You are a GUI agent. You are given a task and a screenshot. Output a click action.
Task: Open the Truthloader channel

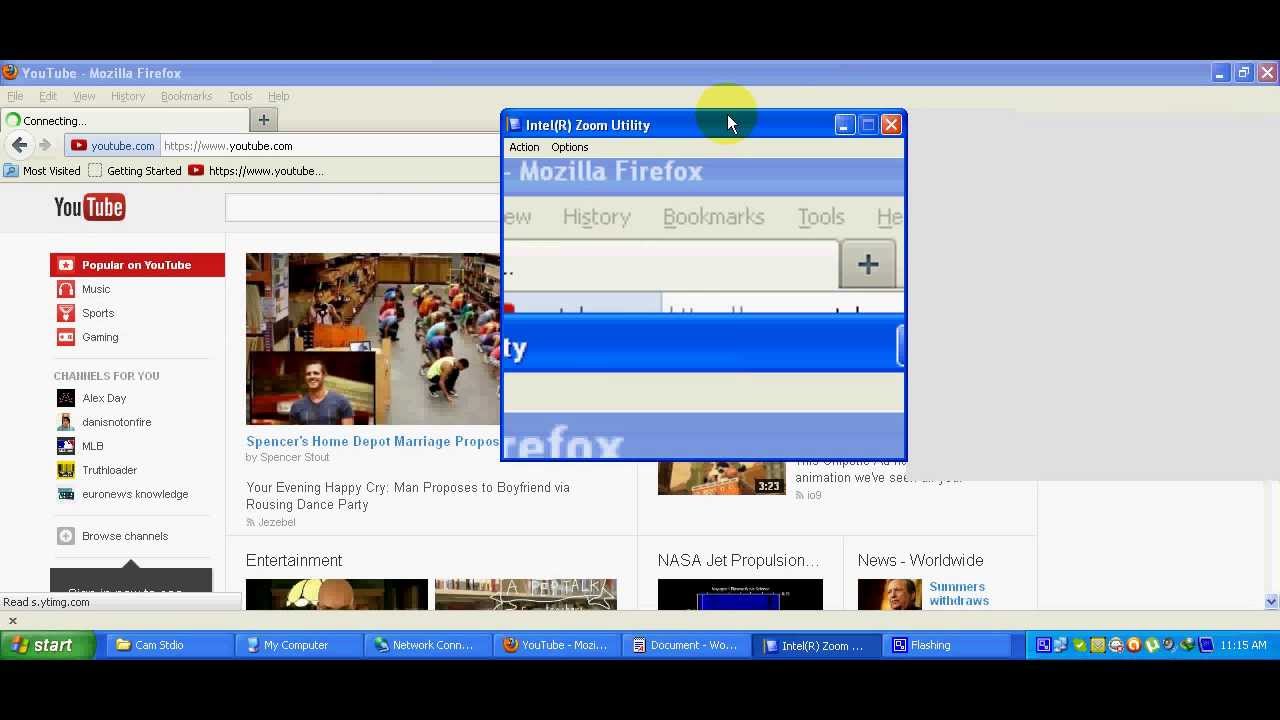[109, 470]
